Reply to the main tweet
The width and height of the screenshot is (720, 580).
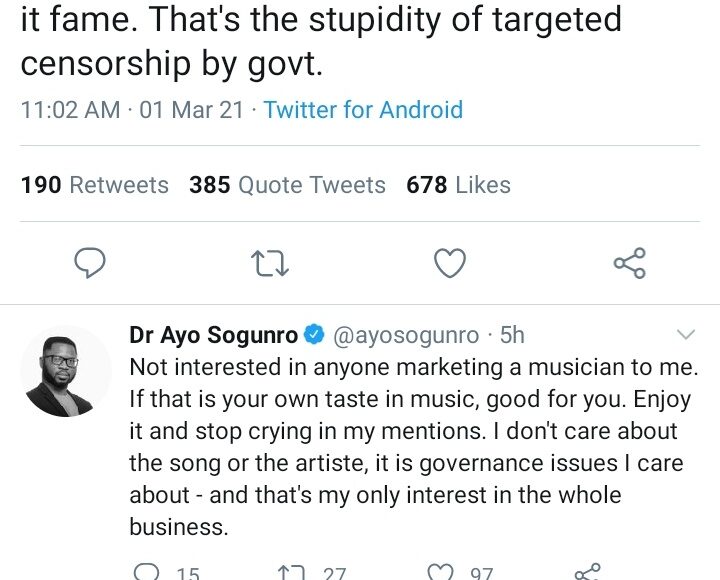click(x=91, y=263)
